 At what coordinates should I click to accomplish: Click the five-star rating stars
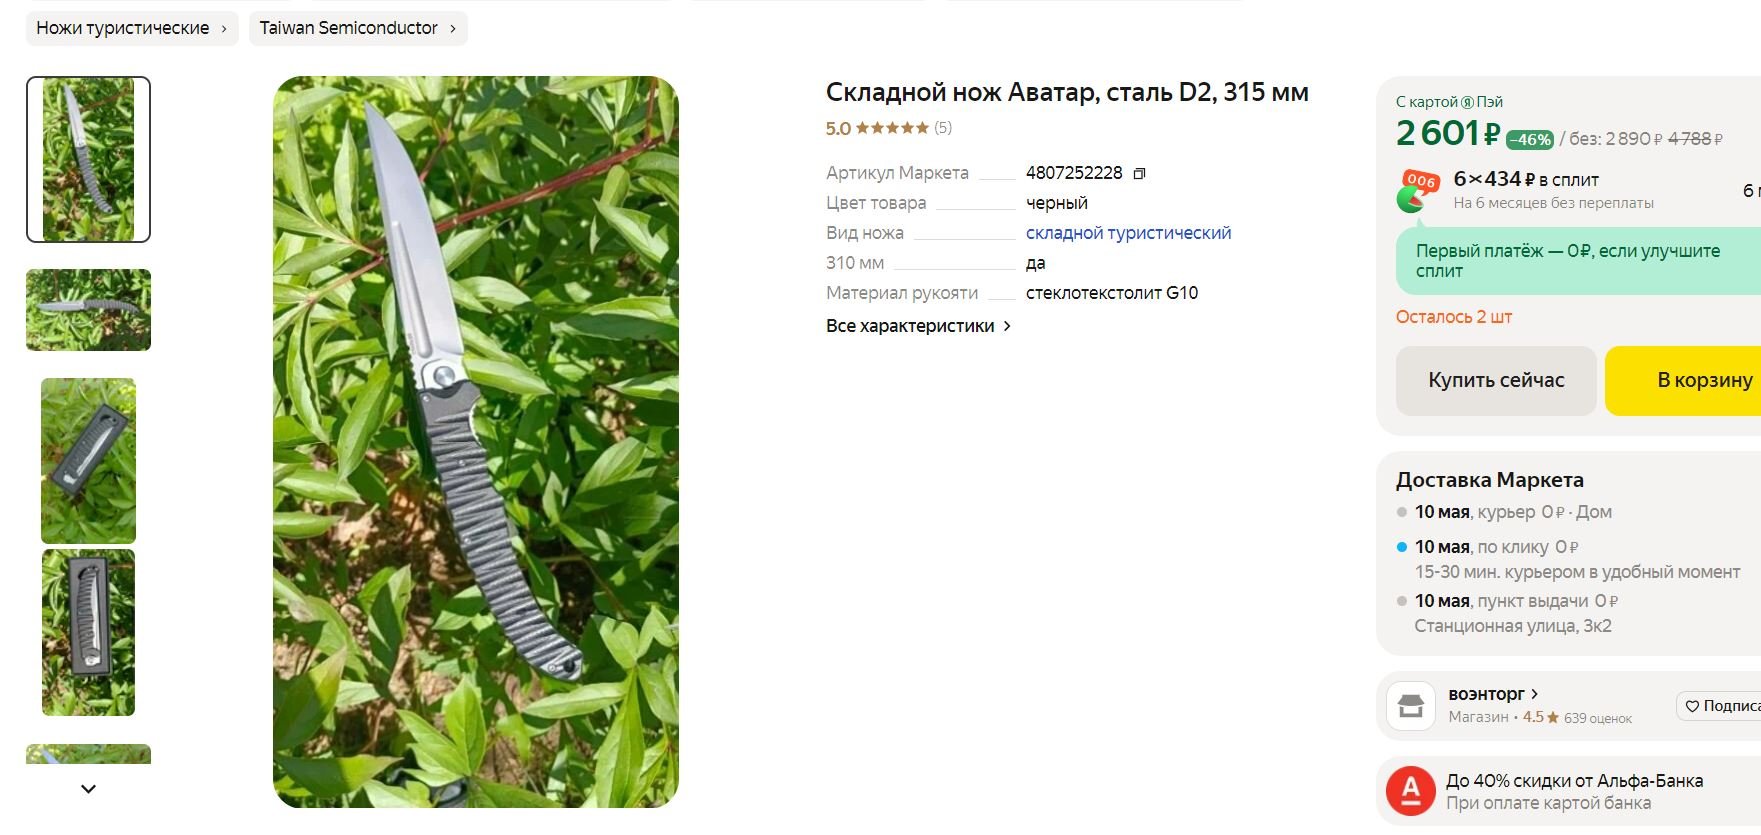[x=892, y=128]
